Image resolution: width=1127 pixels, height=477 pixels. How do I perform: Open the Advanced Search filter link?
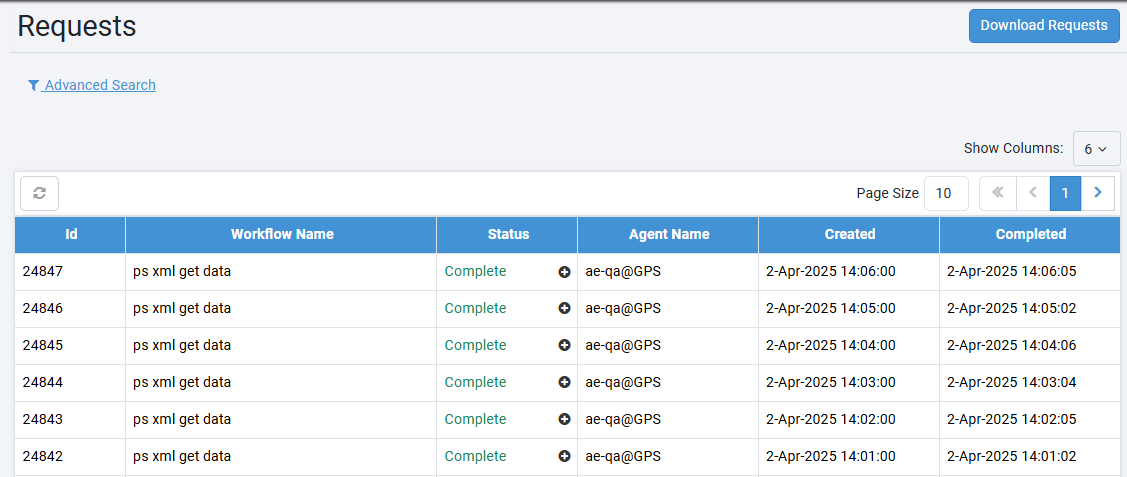[92, 85]
